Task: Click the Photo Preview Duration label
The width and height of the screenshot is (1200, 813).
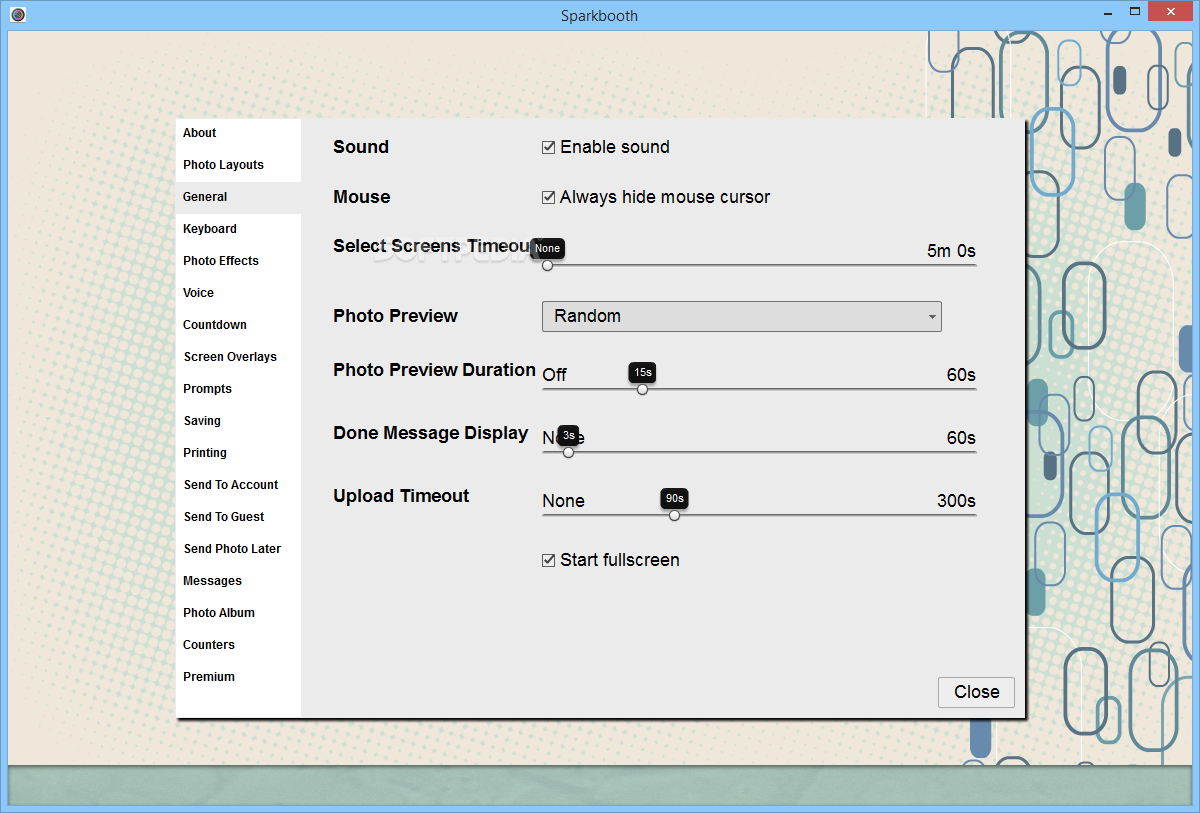Action: [435, 370]
